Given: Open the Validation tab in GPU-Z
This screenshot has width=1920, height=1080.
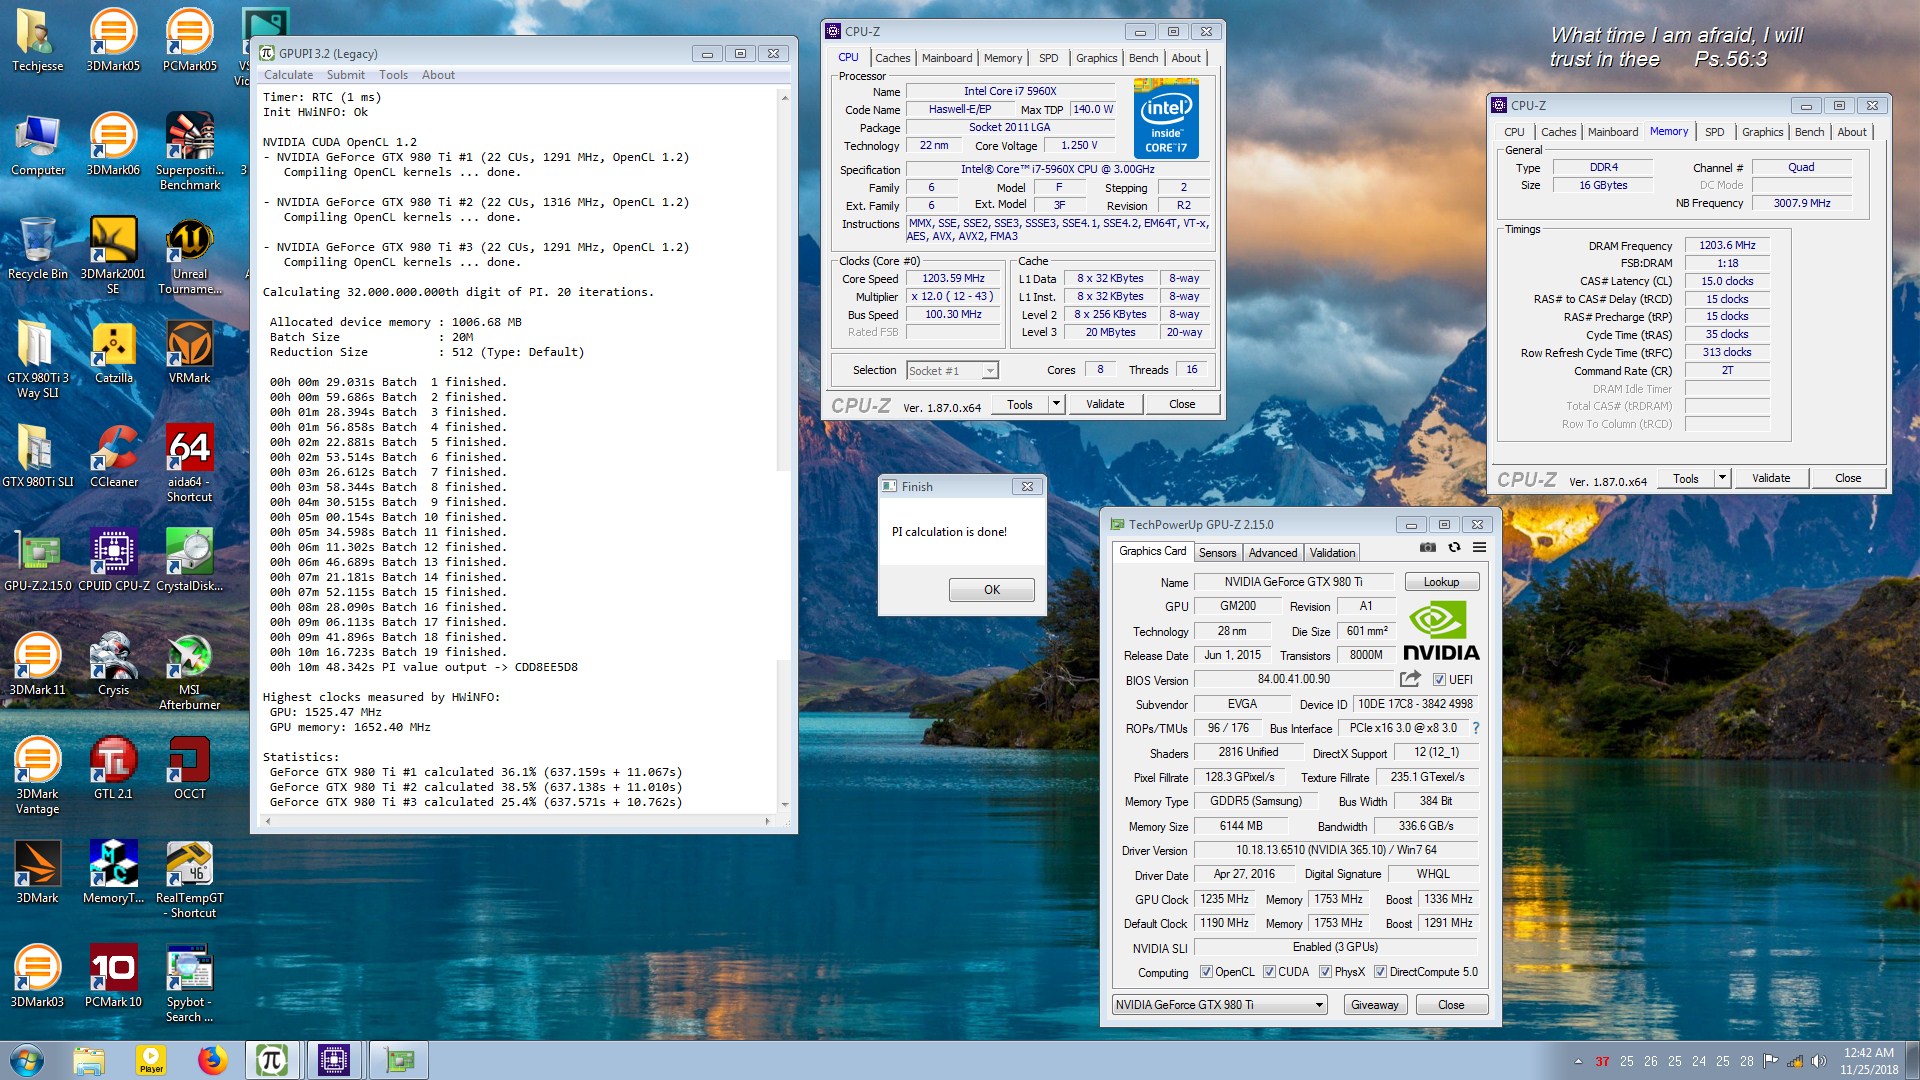Looking at the screenshot, I should click(1332, 553).
